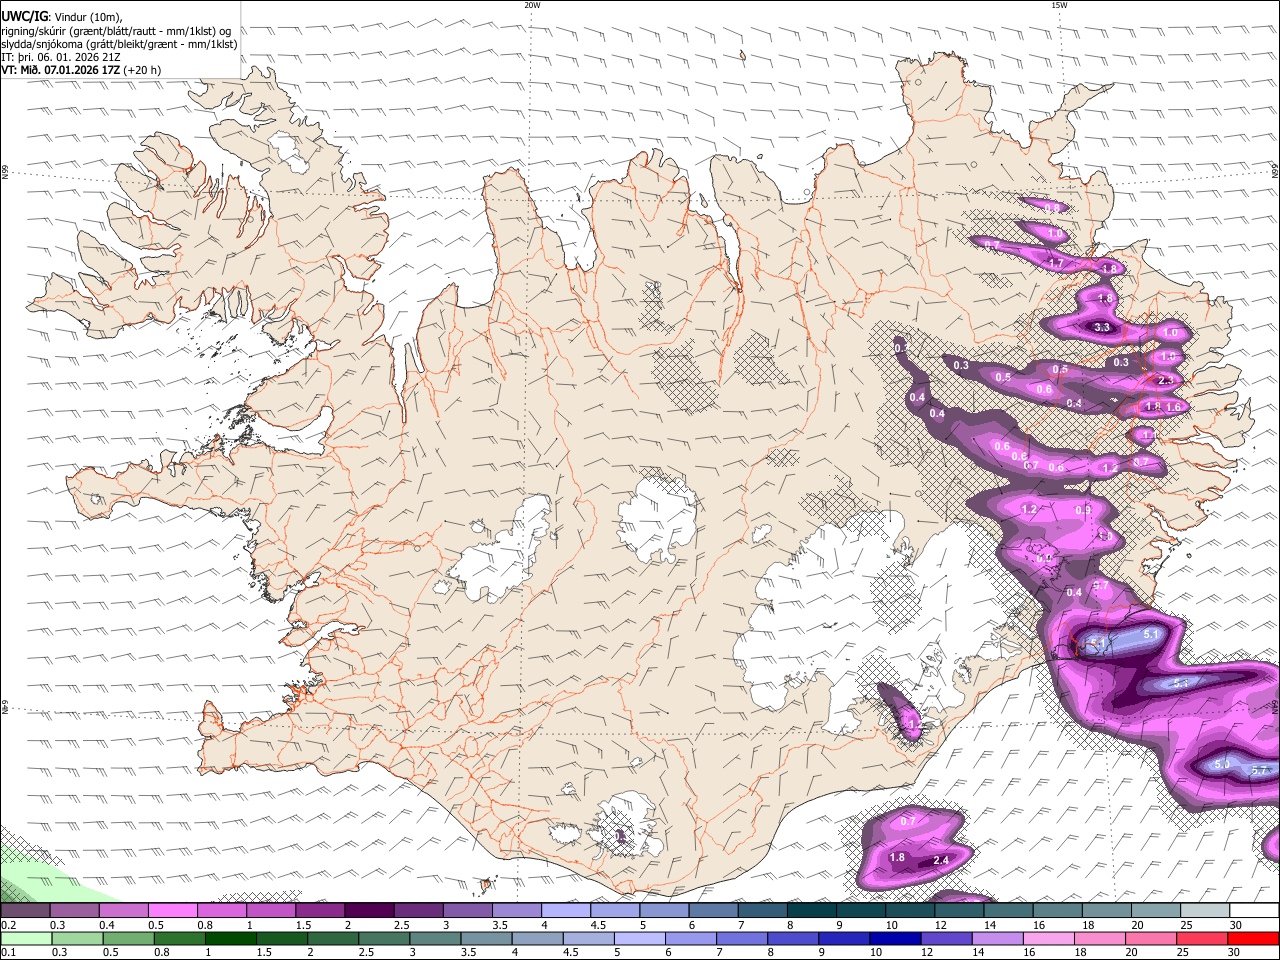Click the slydda/snjókoma legend description line
Screen dimensions: 1280x960
pyautogui.click(x=119, y=43)
